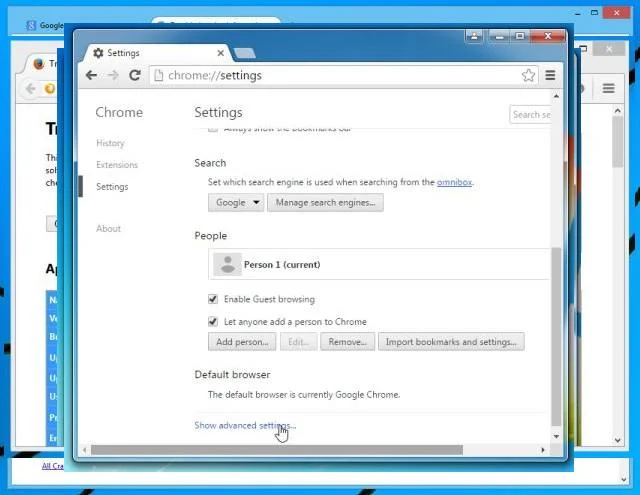Image resolution: width=640 pixels, height=495 pixels.
Task: Open the hamburger menu of the background browser
Action: (x=609, y=88)
